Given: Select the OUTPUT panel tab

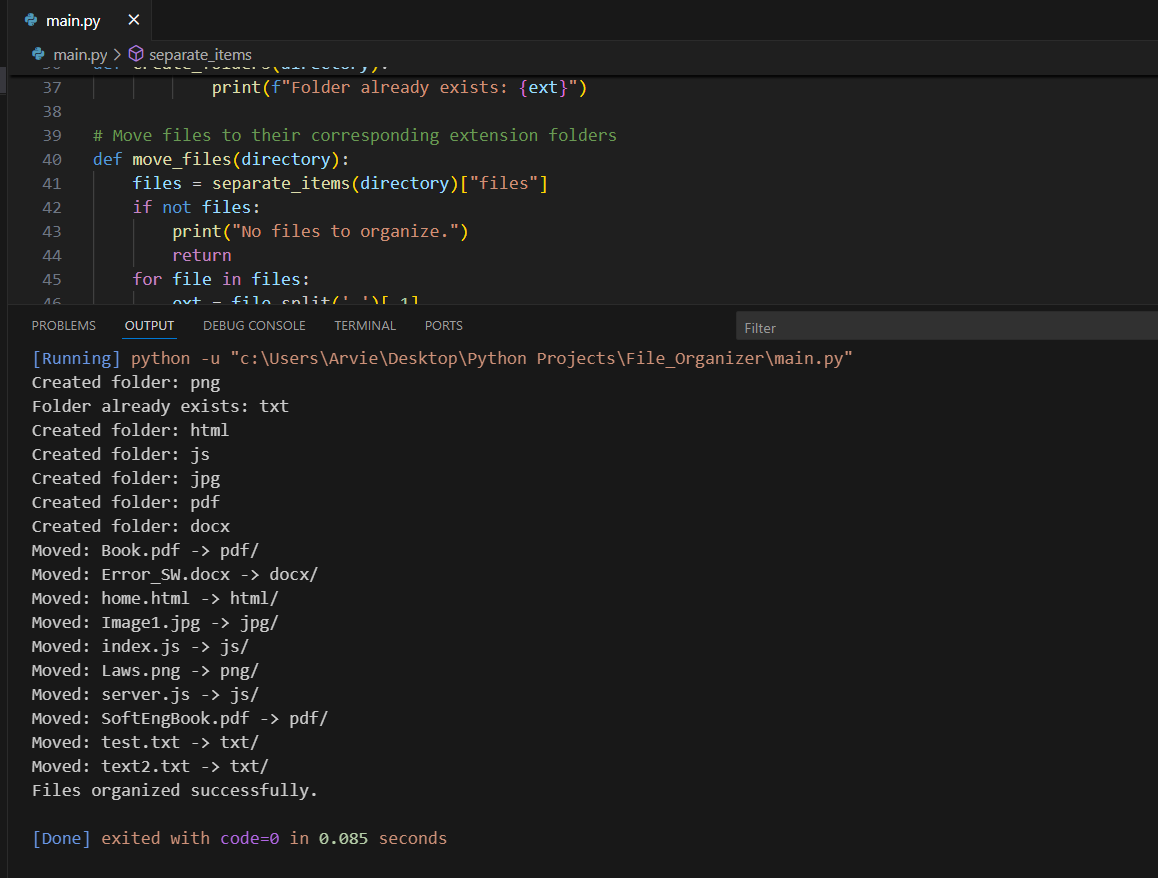Looking at the screenshot, I should (149, 326).
